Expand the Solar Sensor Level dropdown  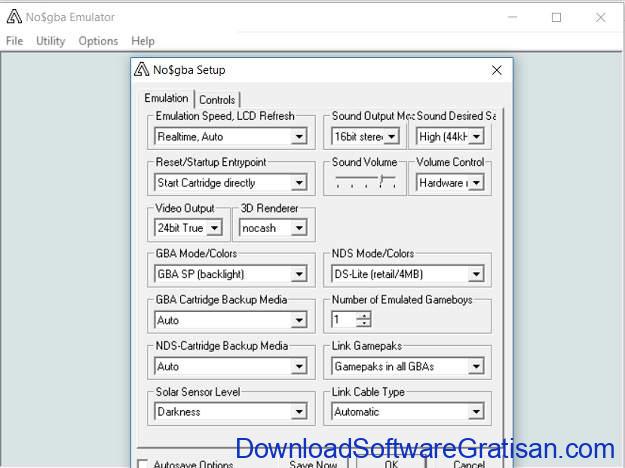tap(299, 412)
